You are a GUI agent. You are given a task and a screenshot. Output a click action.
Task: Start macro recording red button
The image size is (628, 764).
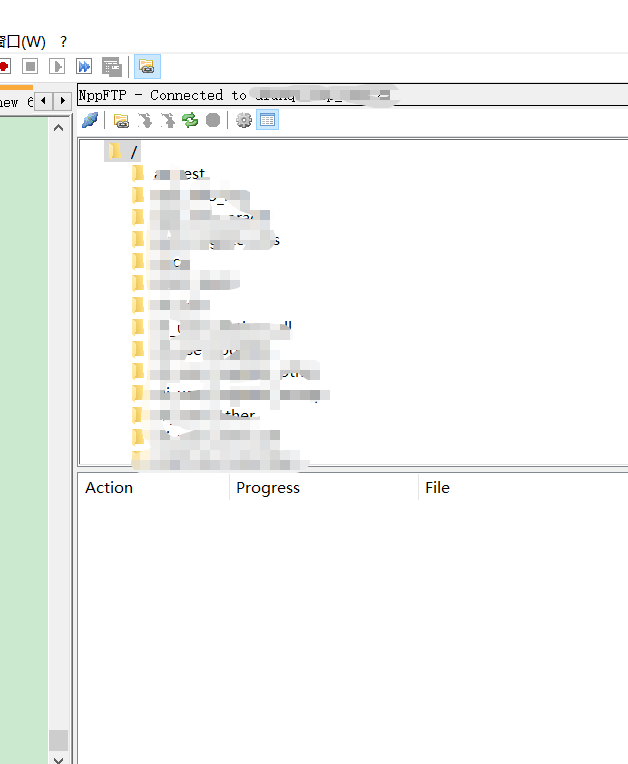coord(4,66)
